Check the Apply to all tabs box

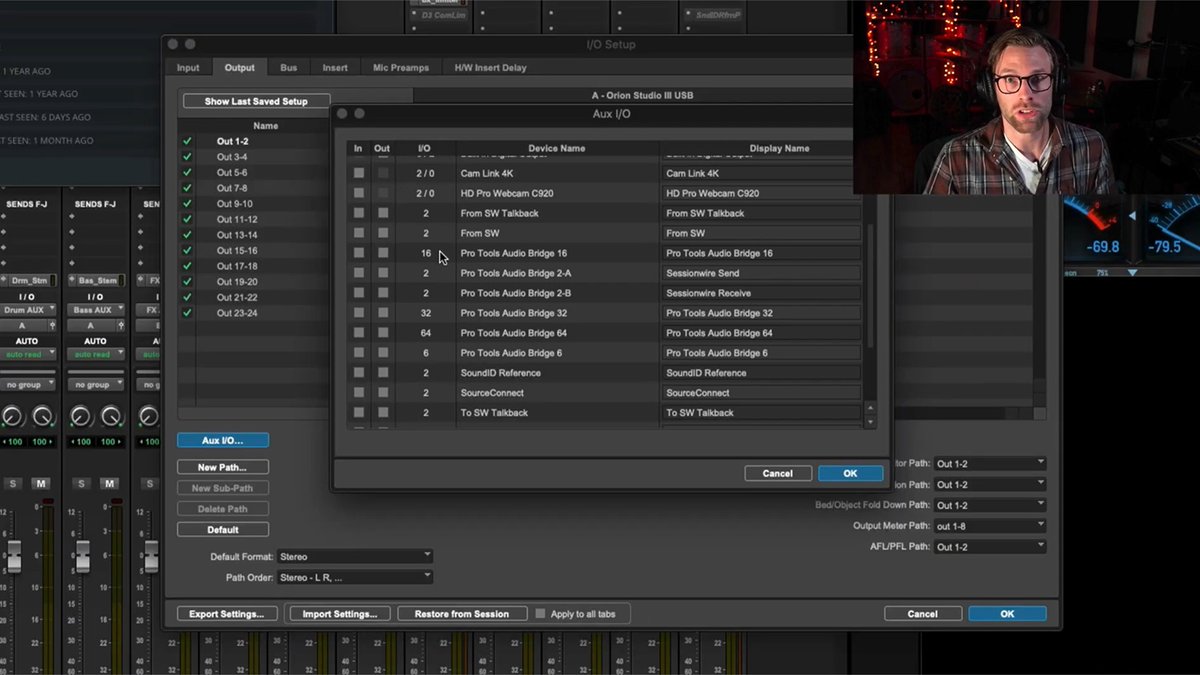pos(541,614)
